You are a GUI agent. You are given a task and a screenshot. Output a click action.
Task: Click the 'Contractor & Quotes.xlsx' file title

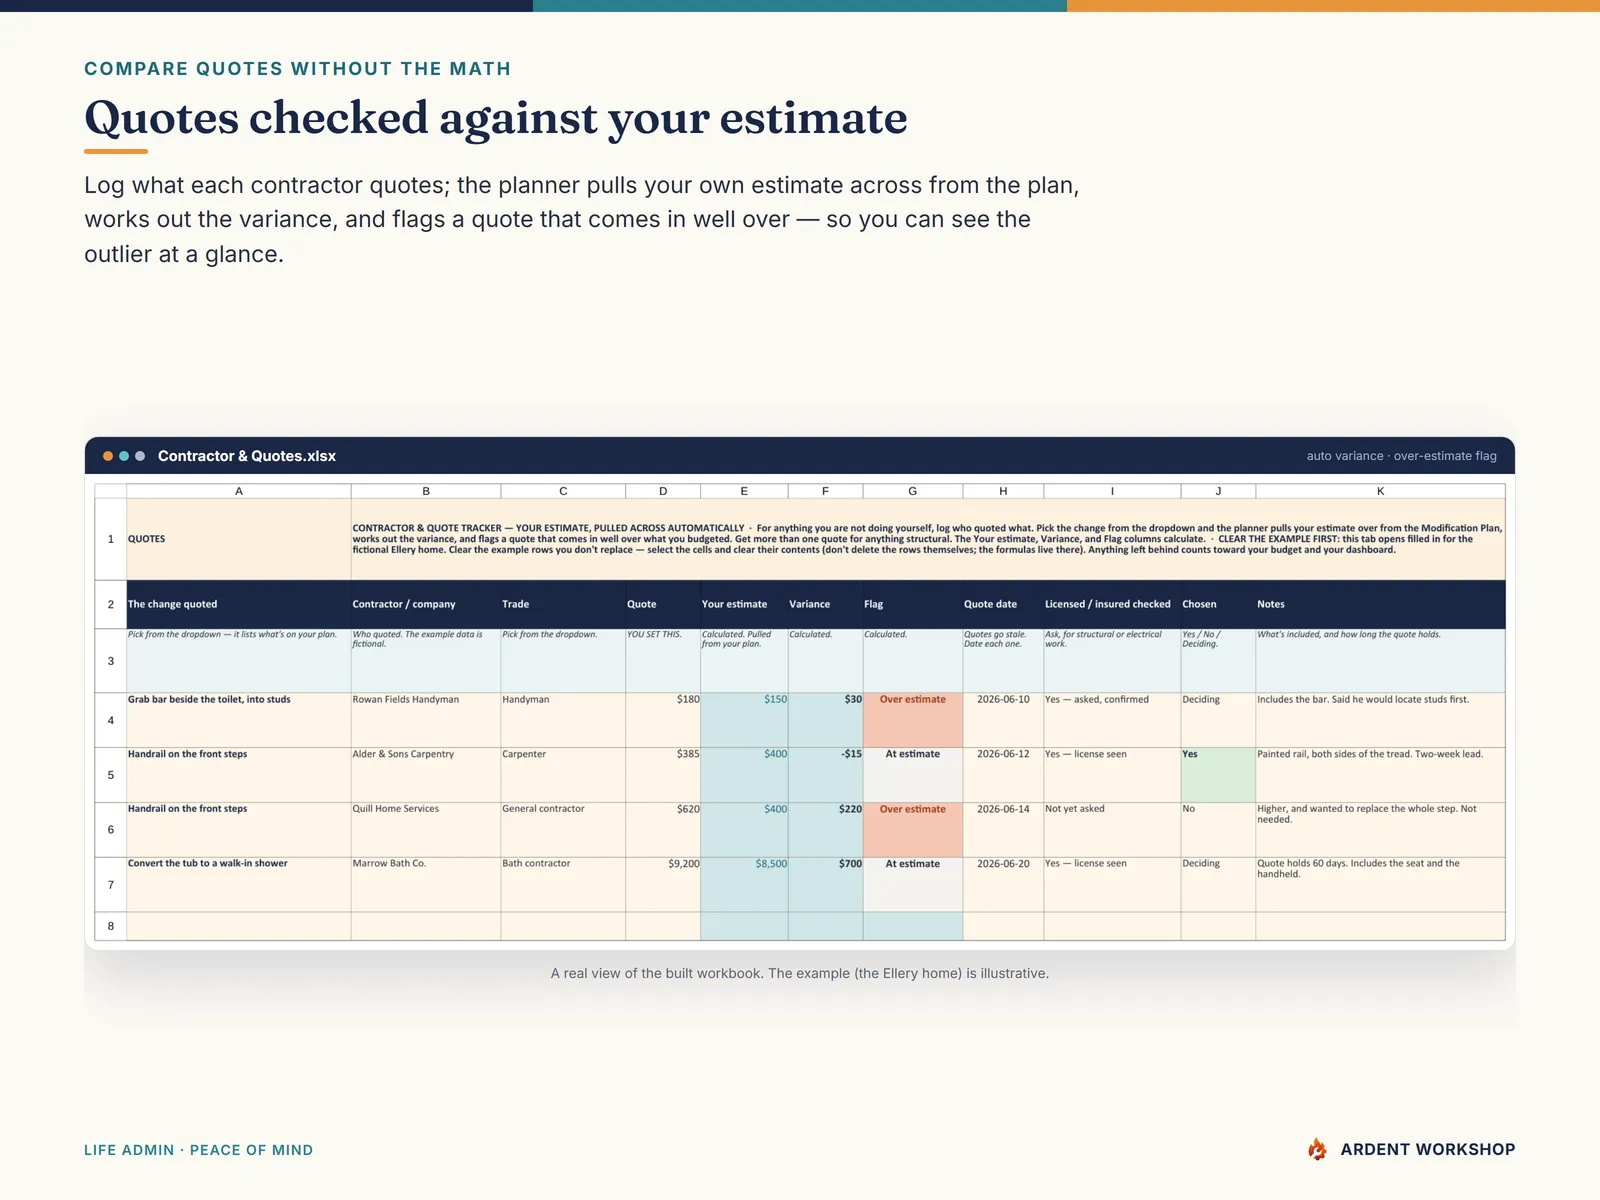click(247, 456)
